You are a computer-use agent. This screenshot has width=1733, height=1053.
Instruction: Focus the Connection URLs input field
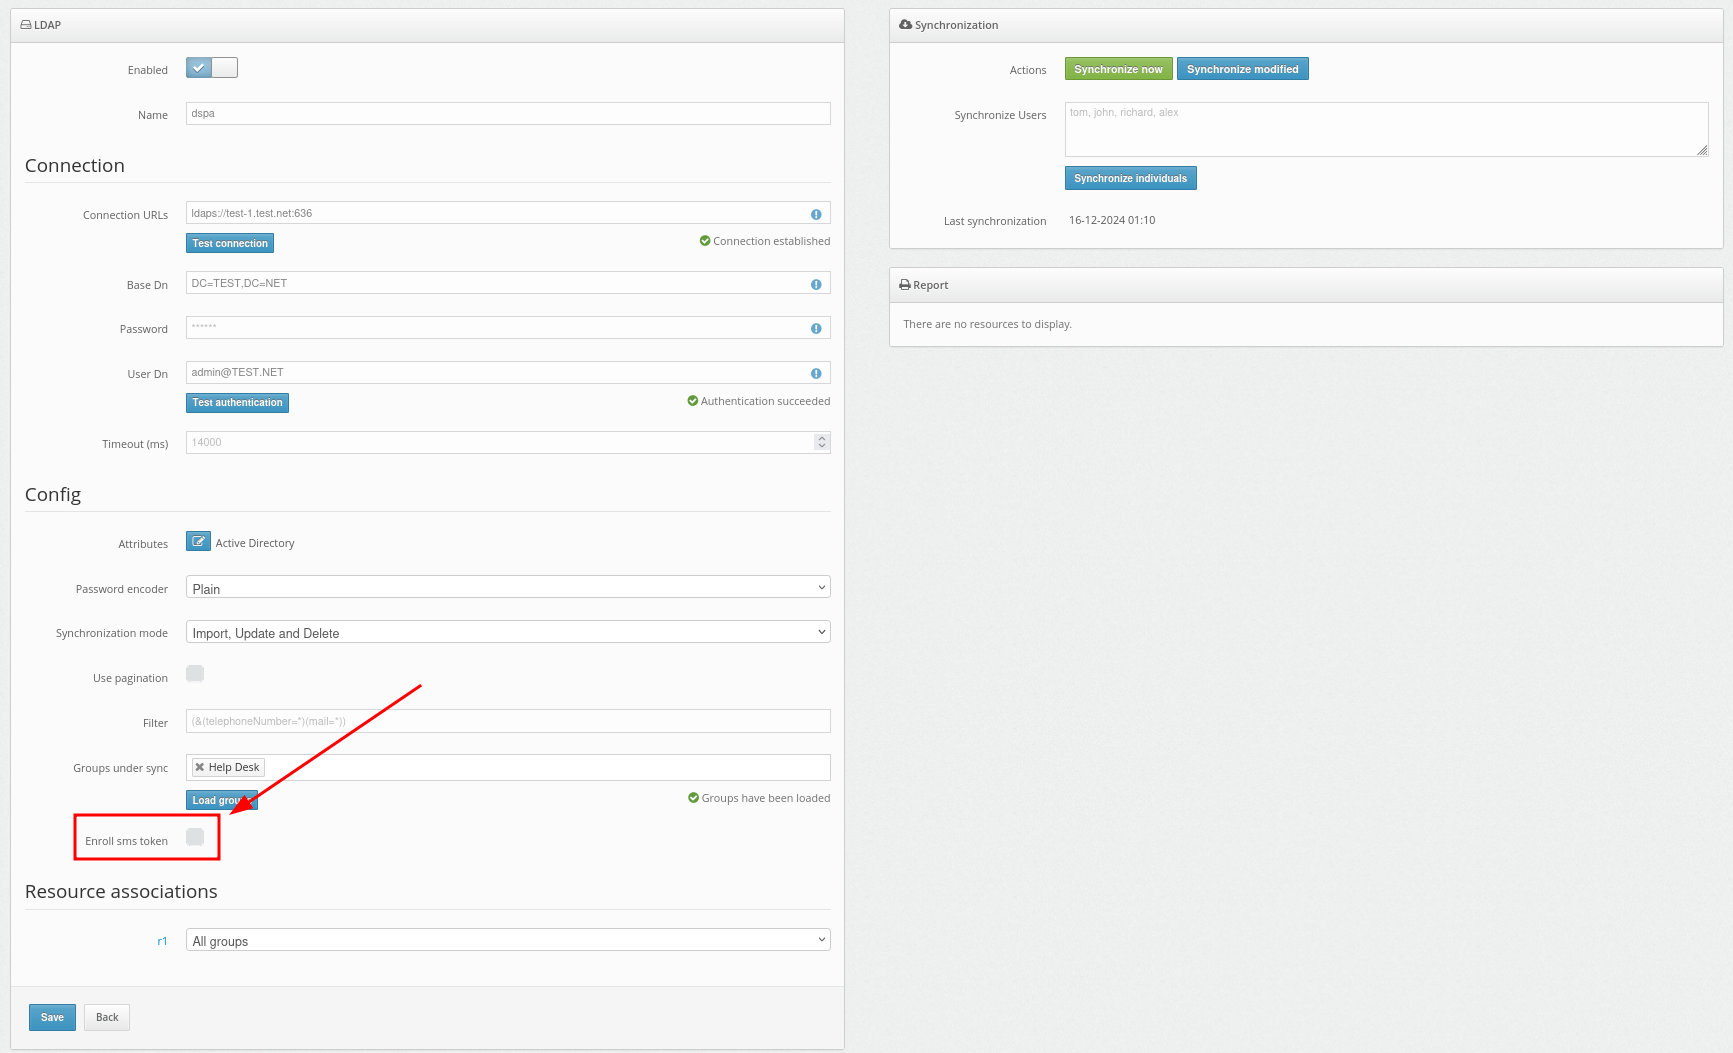pyautogui.click(x=508, y=213)
